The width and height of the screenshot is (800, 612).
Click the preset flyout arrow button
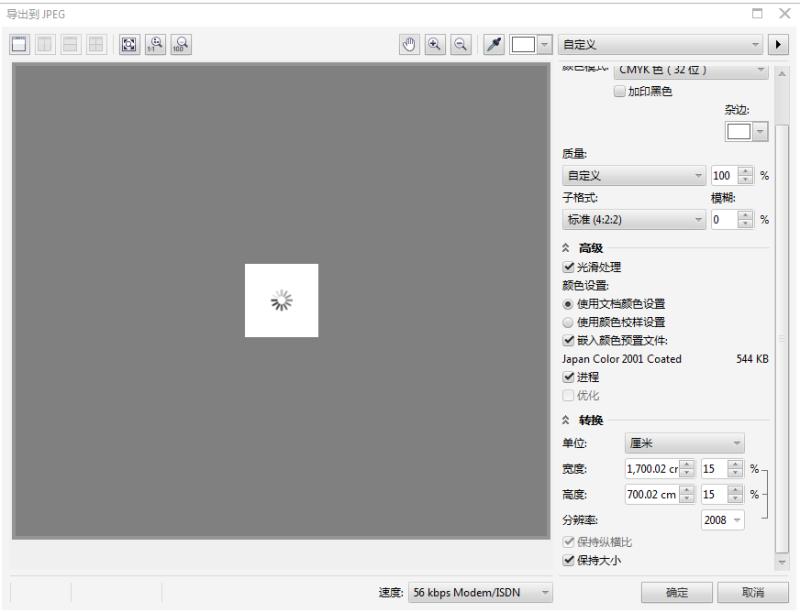click(x=778, y=44)
